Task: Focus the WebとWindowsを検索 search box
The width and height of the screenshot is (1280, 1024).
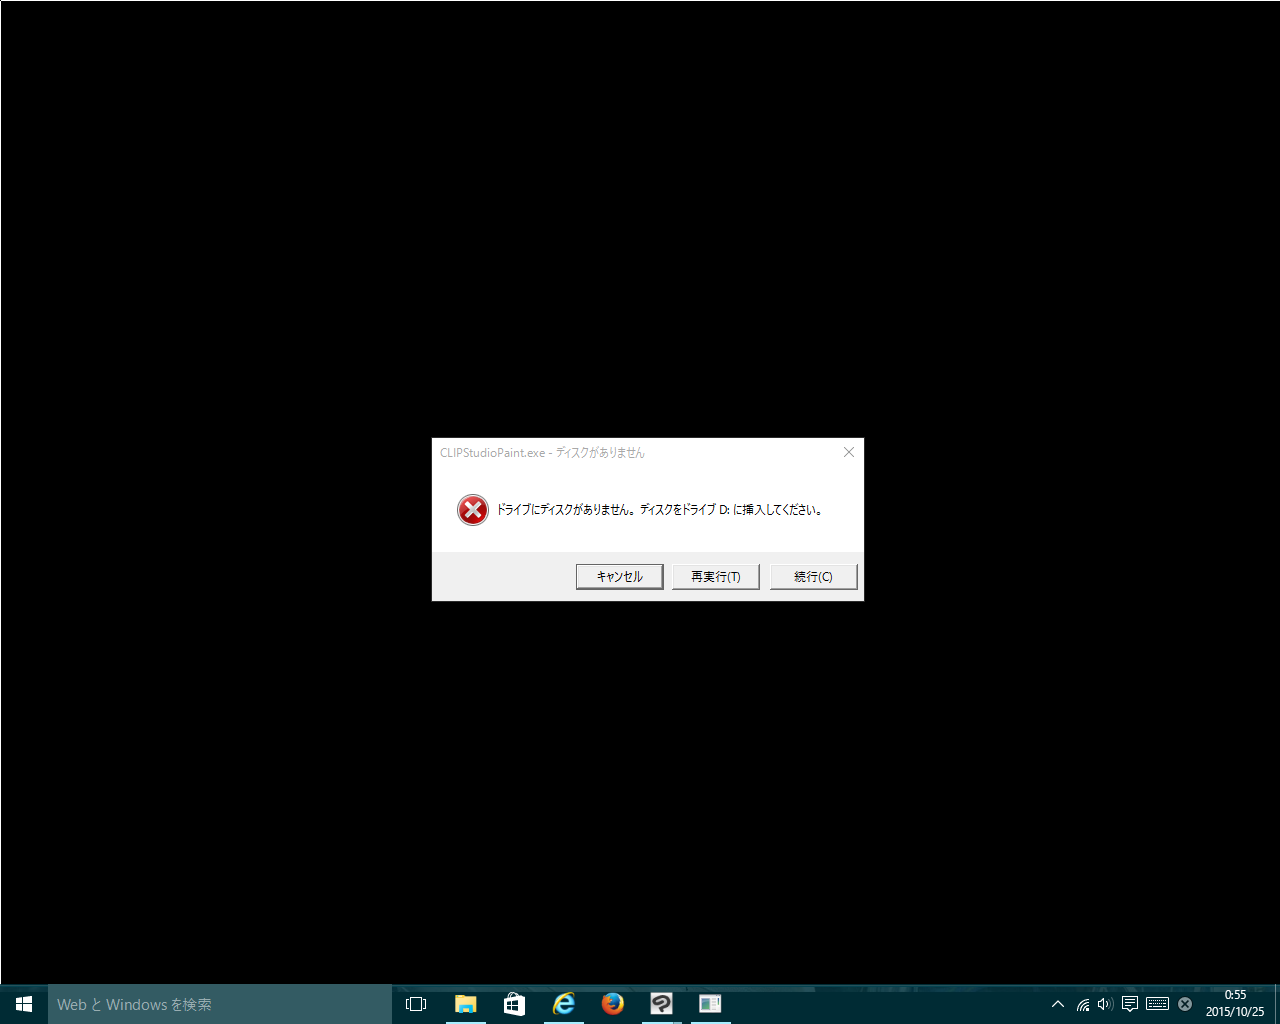Action: (x=220, y=1004)
